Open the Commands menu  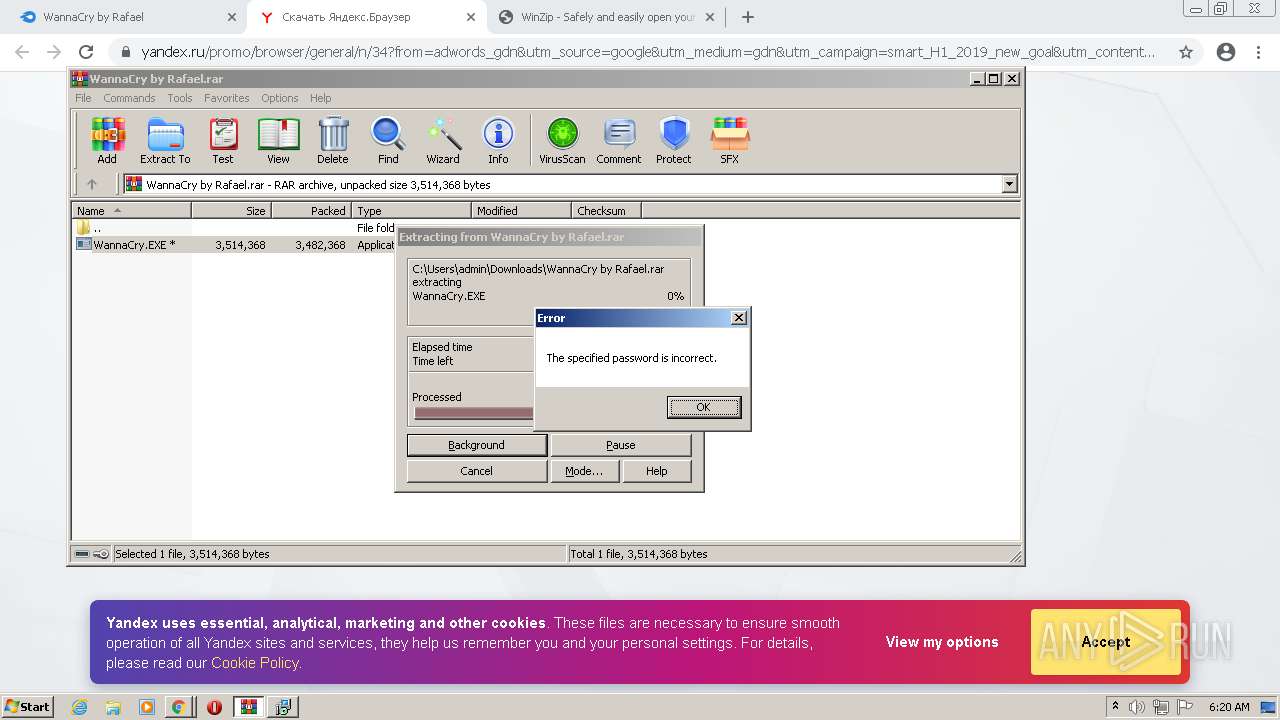click(x=129, y=98)
